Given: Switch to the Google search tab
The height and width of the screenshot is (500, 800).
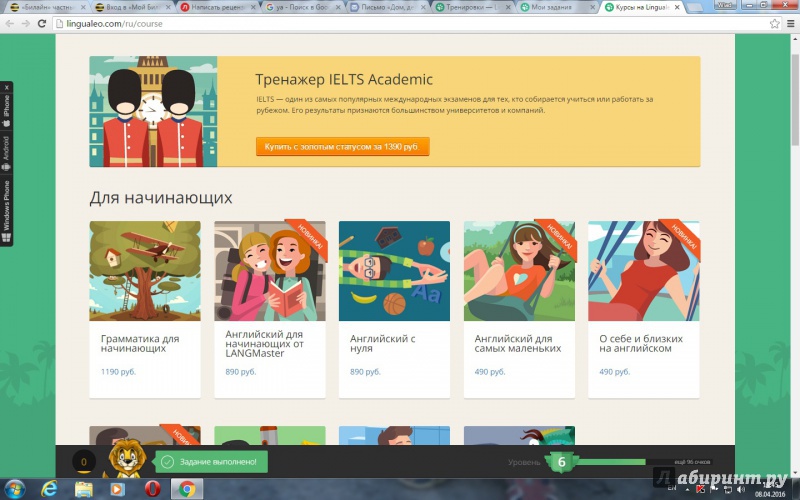Looking at the screenshot, I should point(302,8).
